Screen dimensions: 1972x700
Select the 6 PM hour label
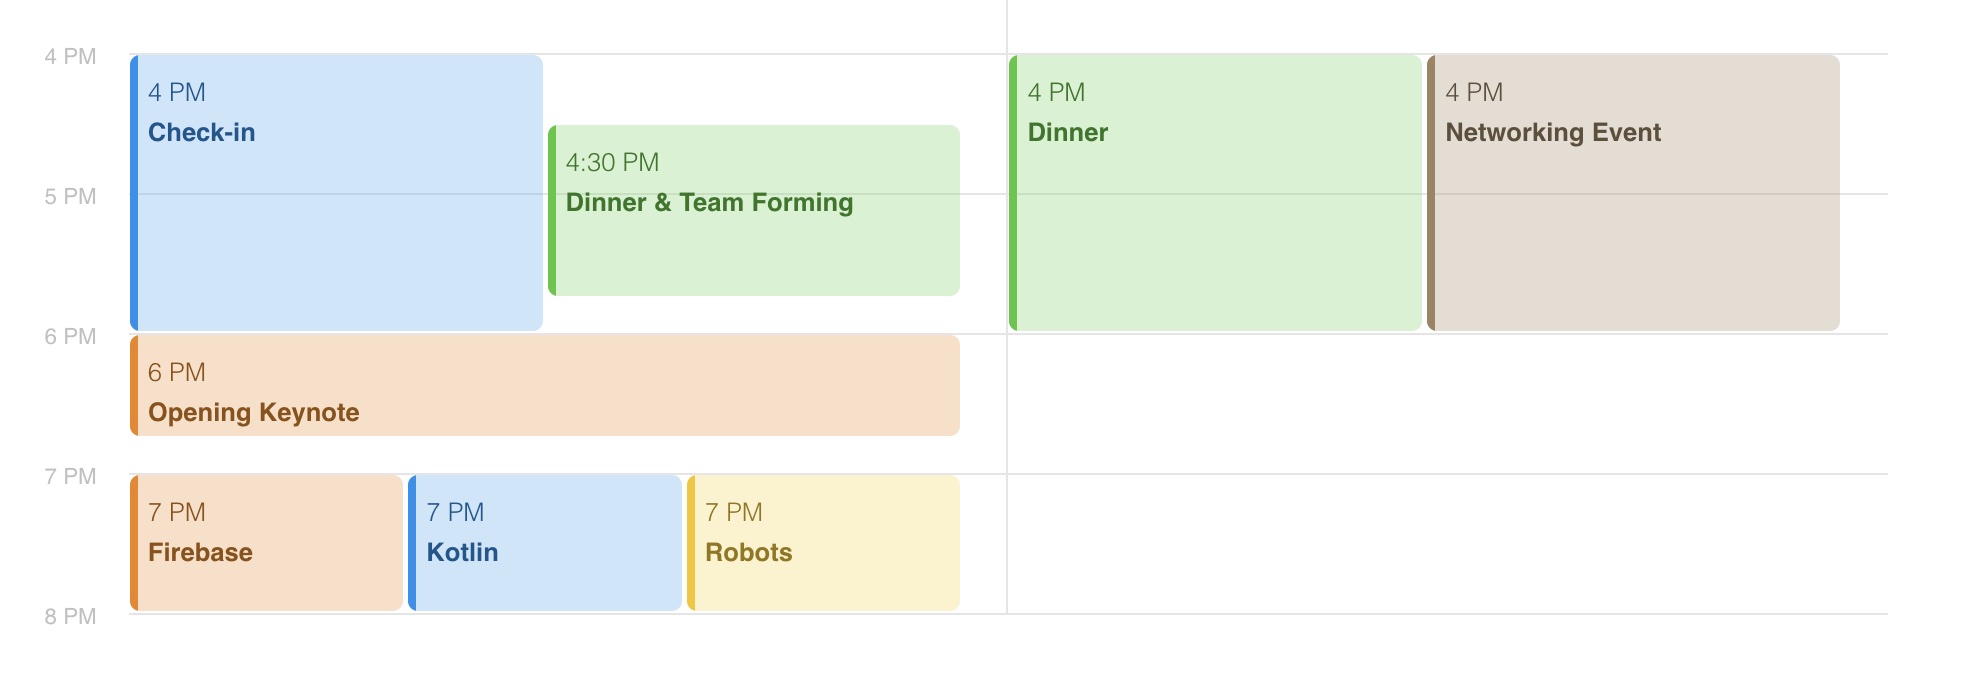click(x=70, y=337)
